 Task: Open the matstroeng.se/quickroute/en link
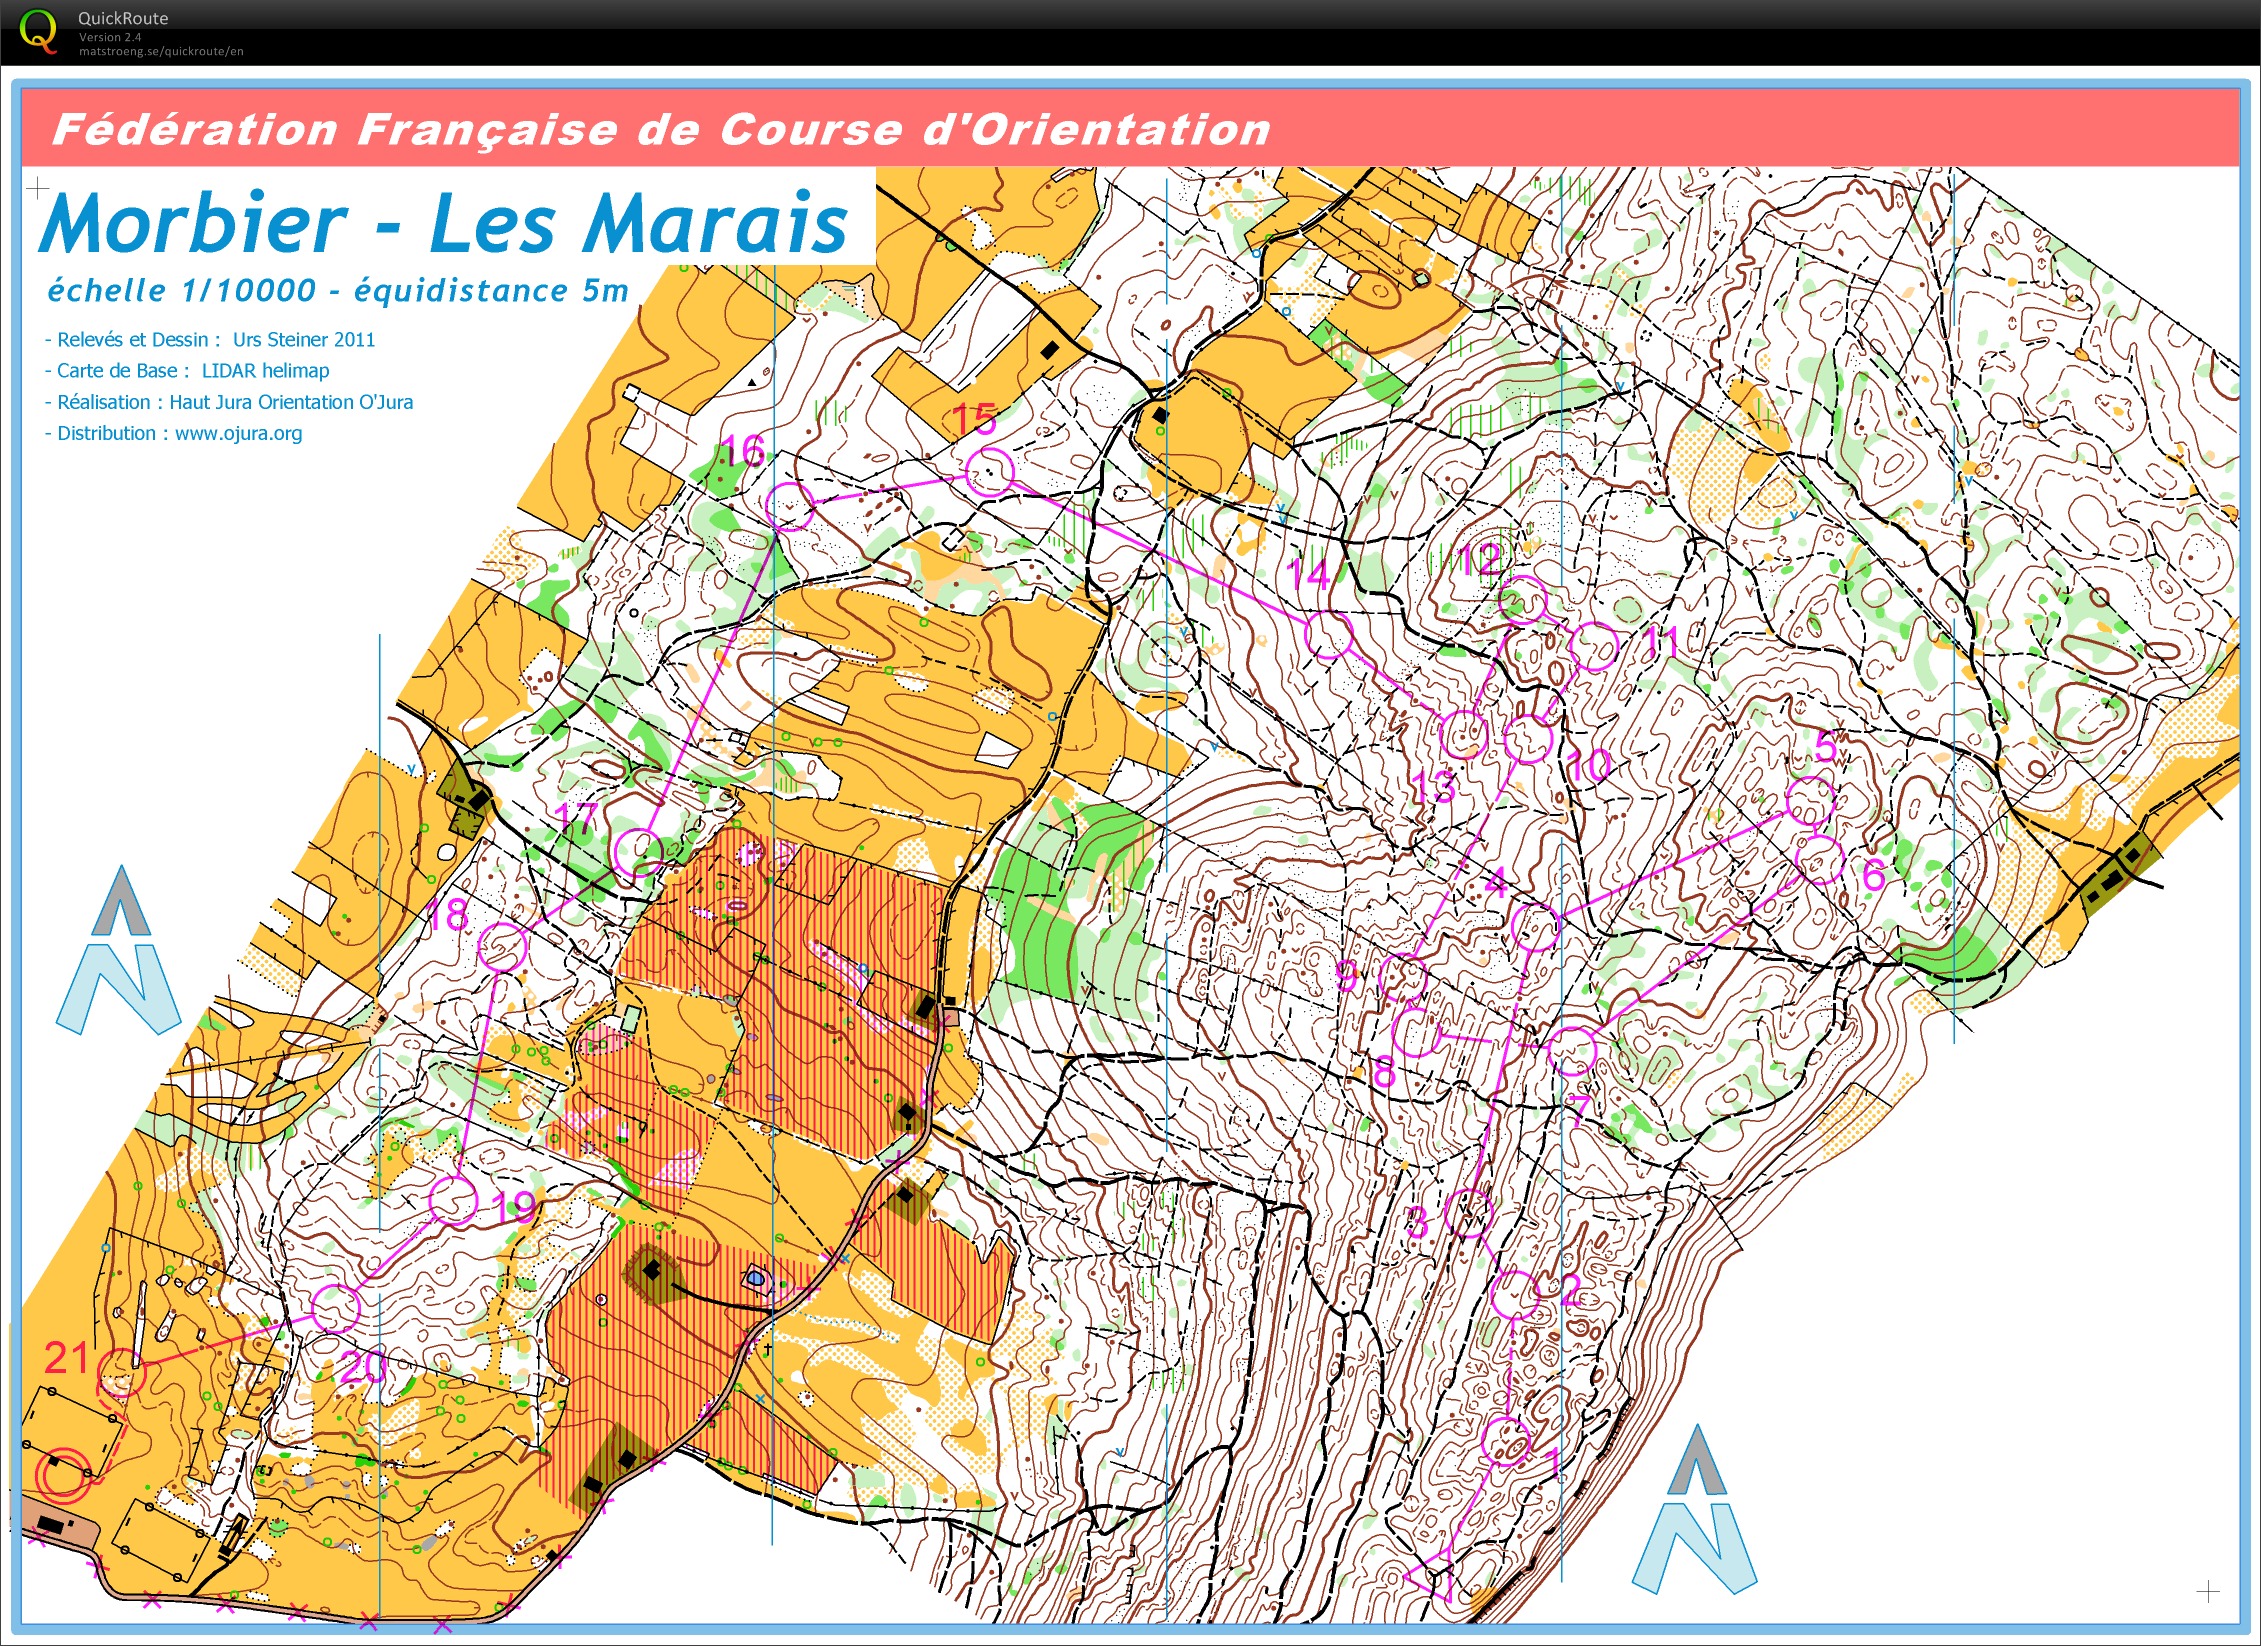coord(161,51)
